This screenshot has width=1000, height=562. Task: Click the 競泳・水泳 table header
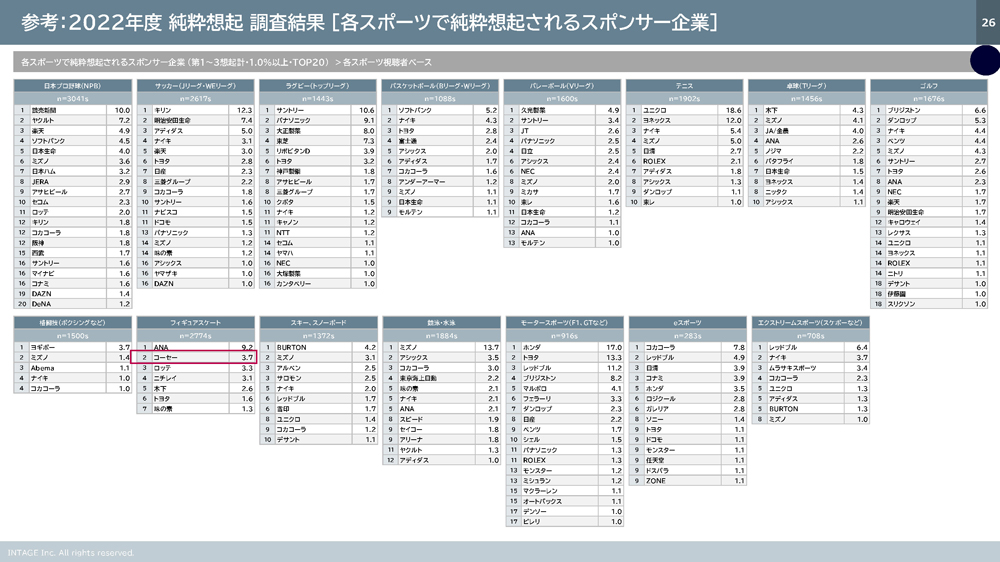click(x=441, y=323)
